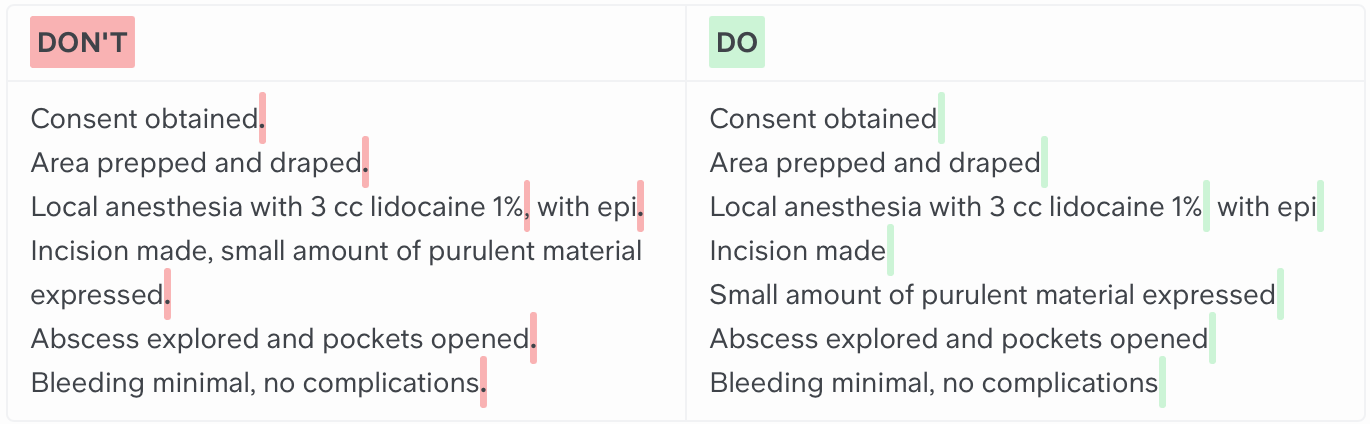
Task: Click the green DO label badge
Action: (x=736, y=42)
